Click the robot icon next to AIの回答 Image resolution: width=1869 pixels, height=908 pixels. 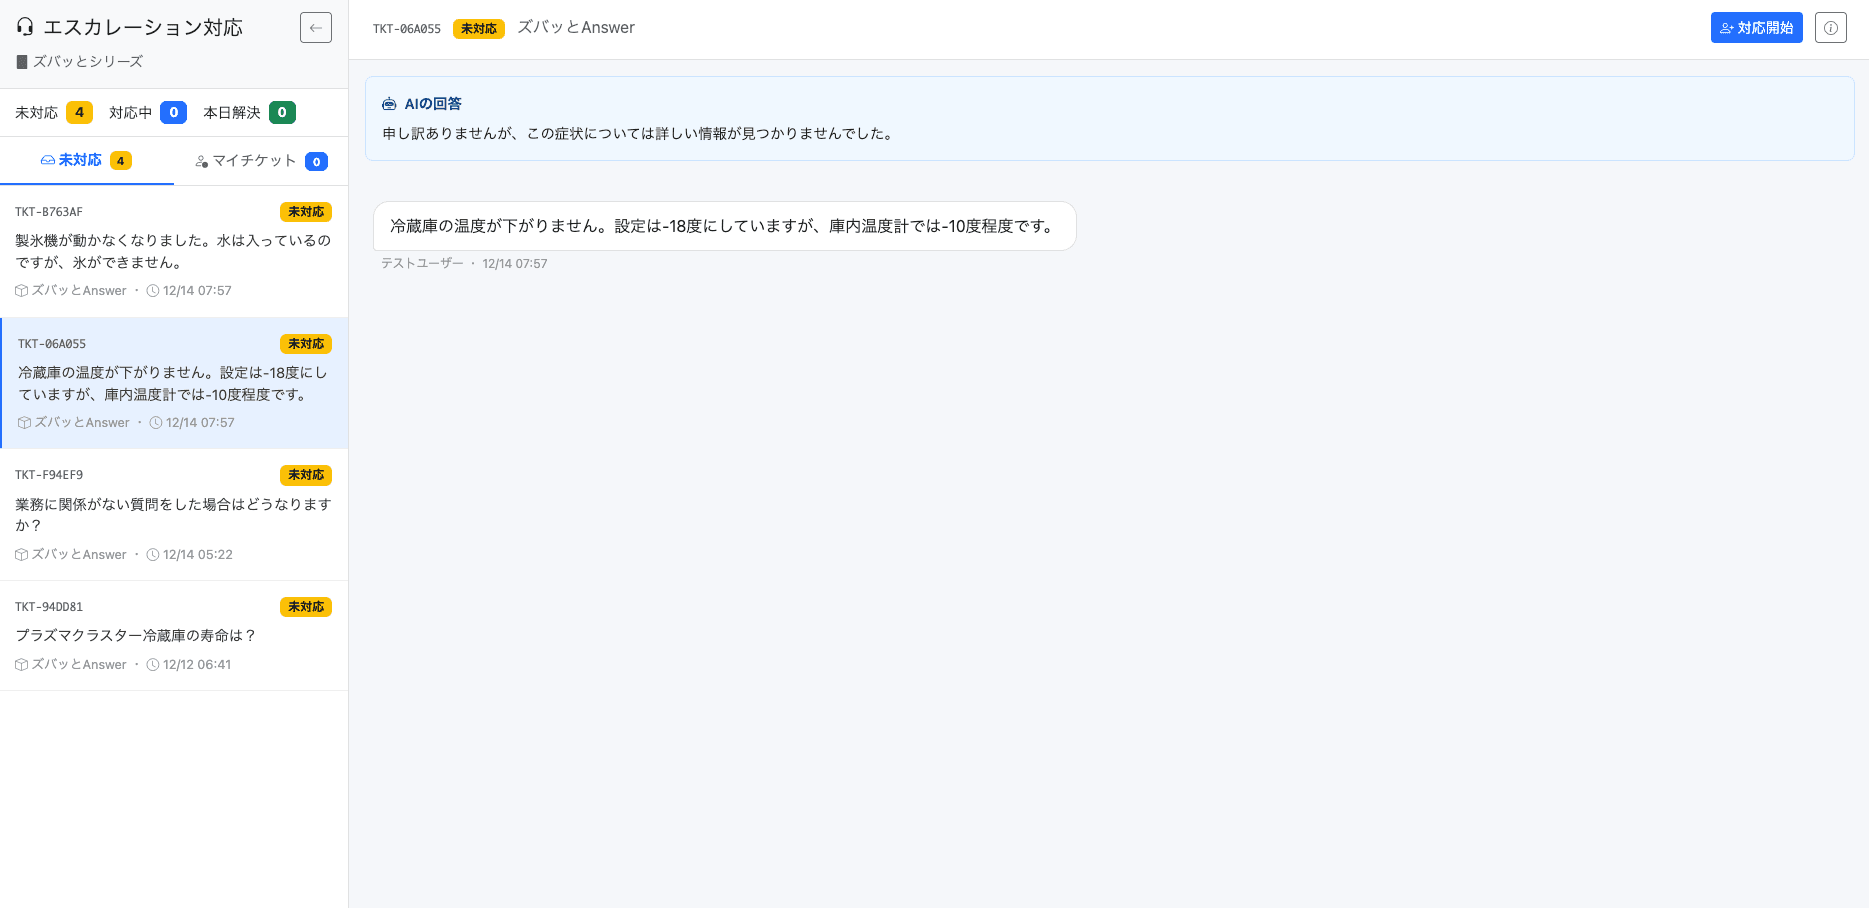point(390,104)
